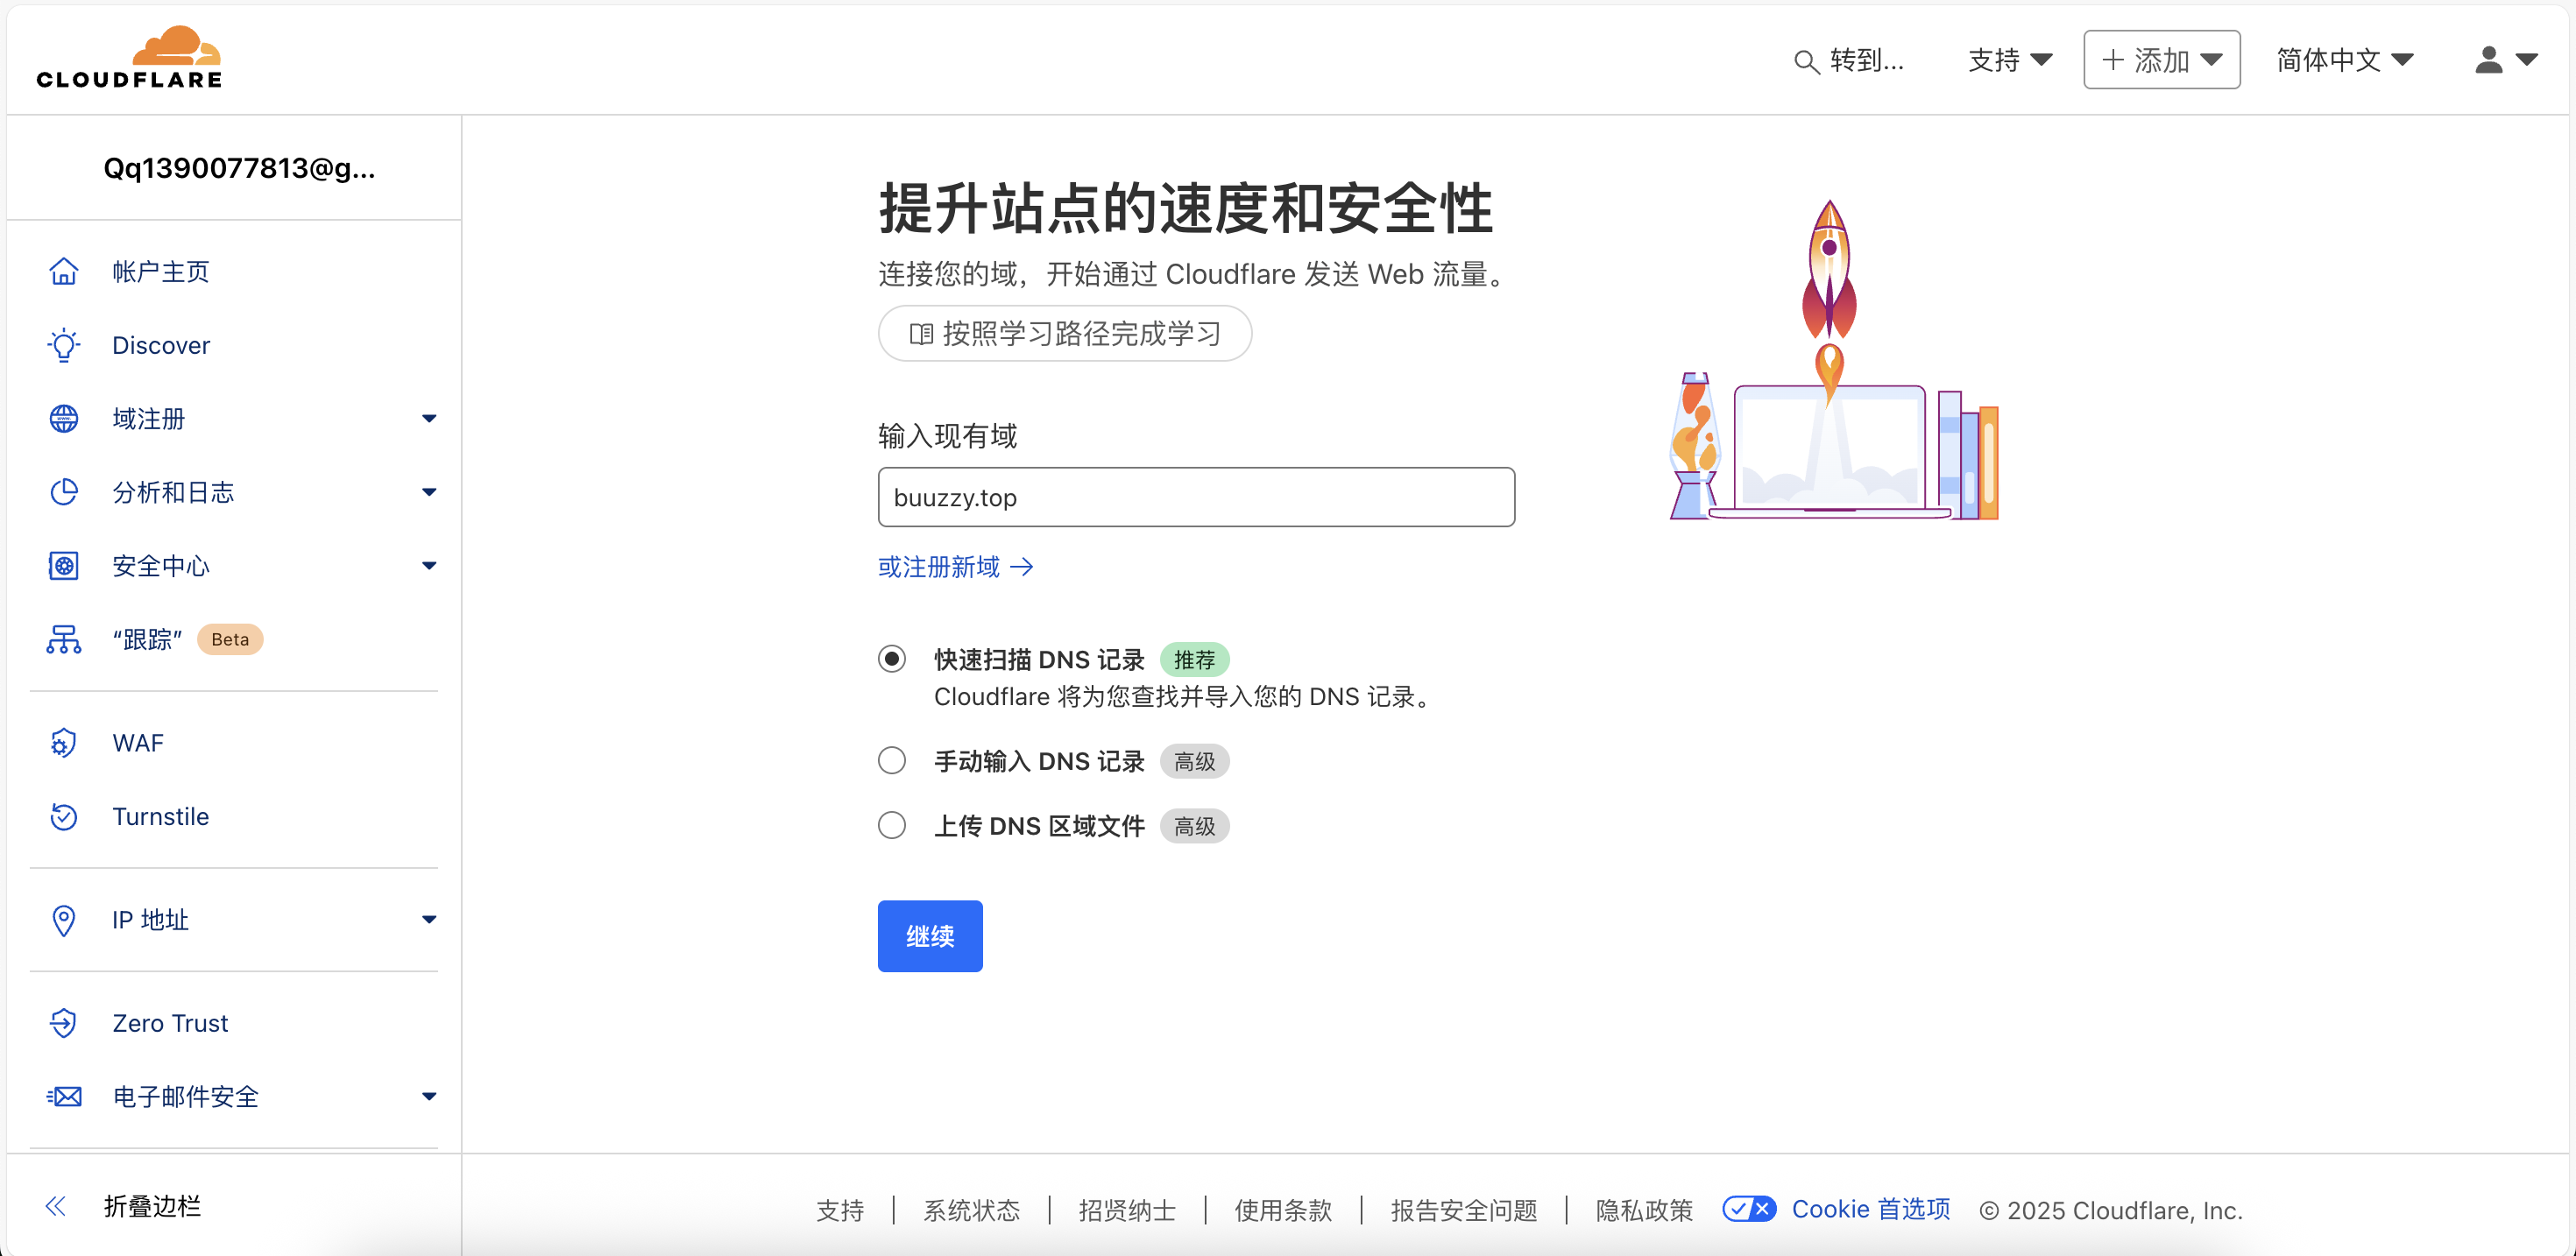Click the search magnifier icon

(x=1806, y=62)
